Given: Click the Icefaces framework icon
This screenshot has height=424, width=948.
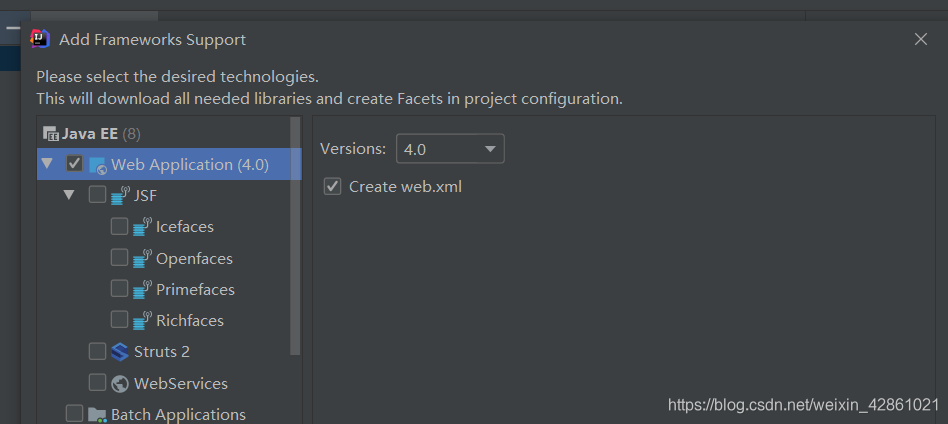Looking at the screenshot, I should click(x=143, y=227).
